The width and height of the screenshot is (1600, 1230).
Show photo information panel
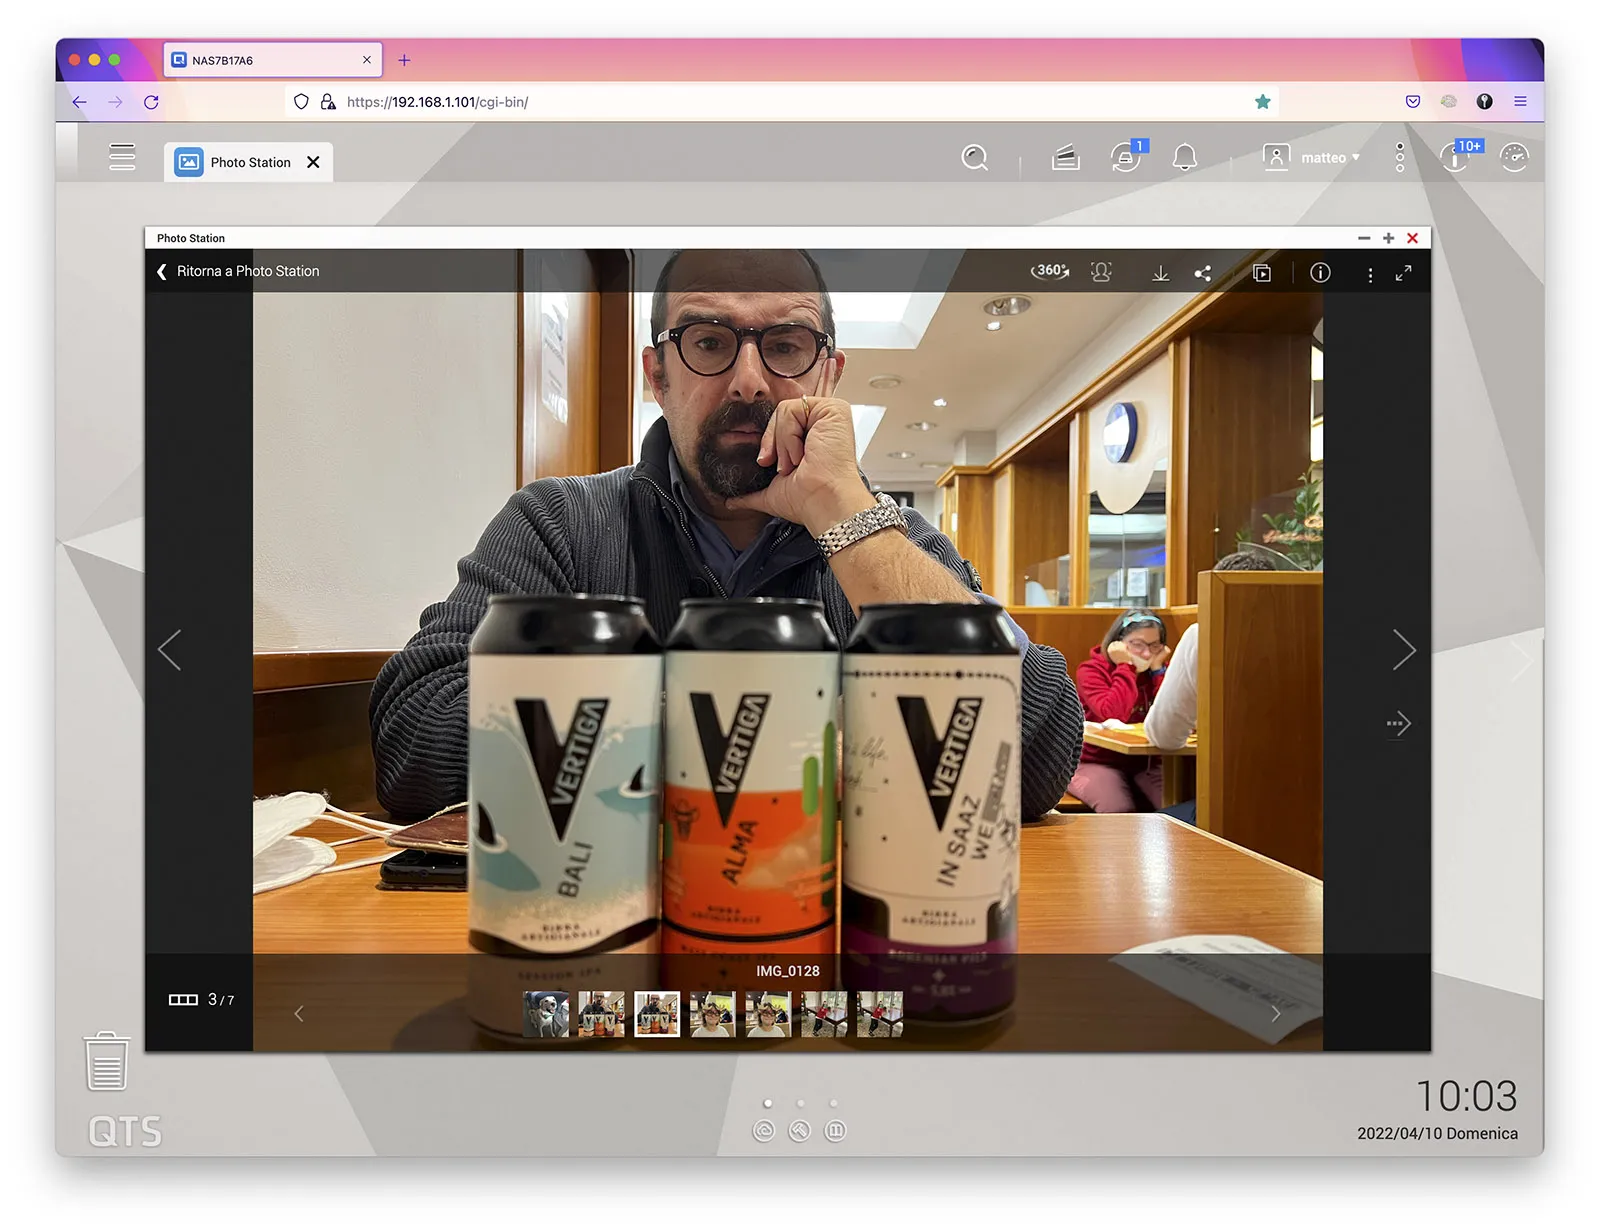click(1320, 272)
